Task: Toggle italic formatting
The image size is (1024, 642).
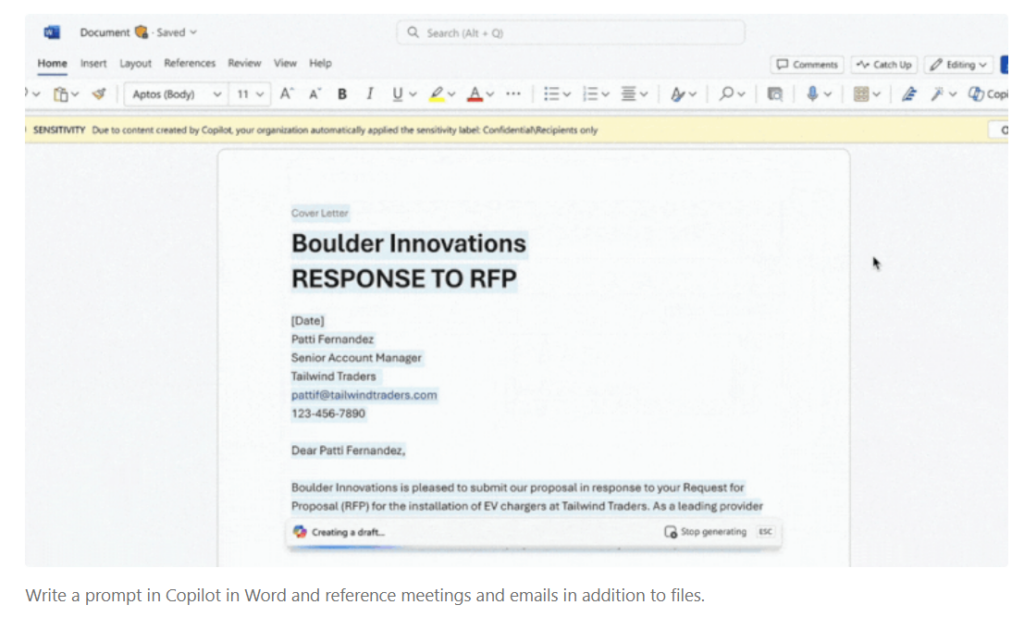Action: [370, 94]
